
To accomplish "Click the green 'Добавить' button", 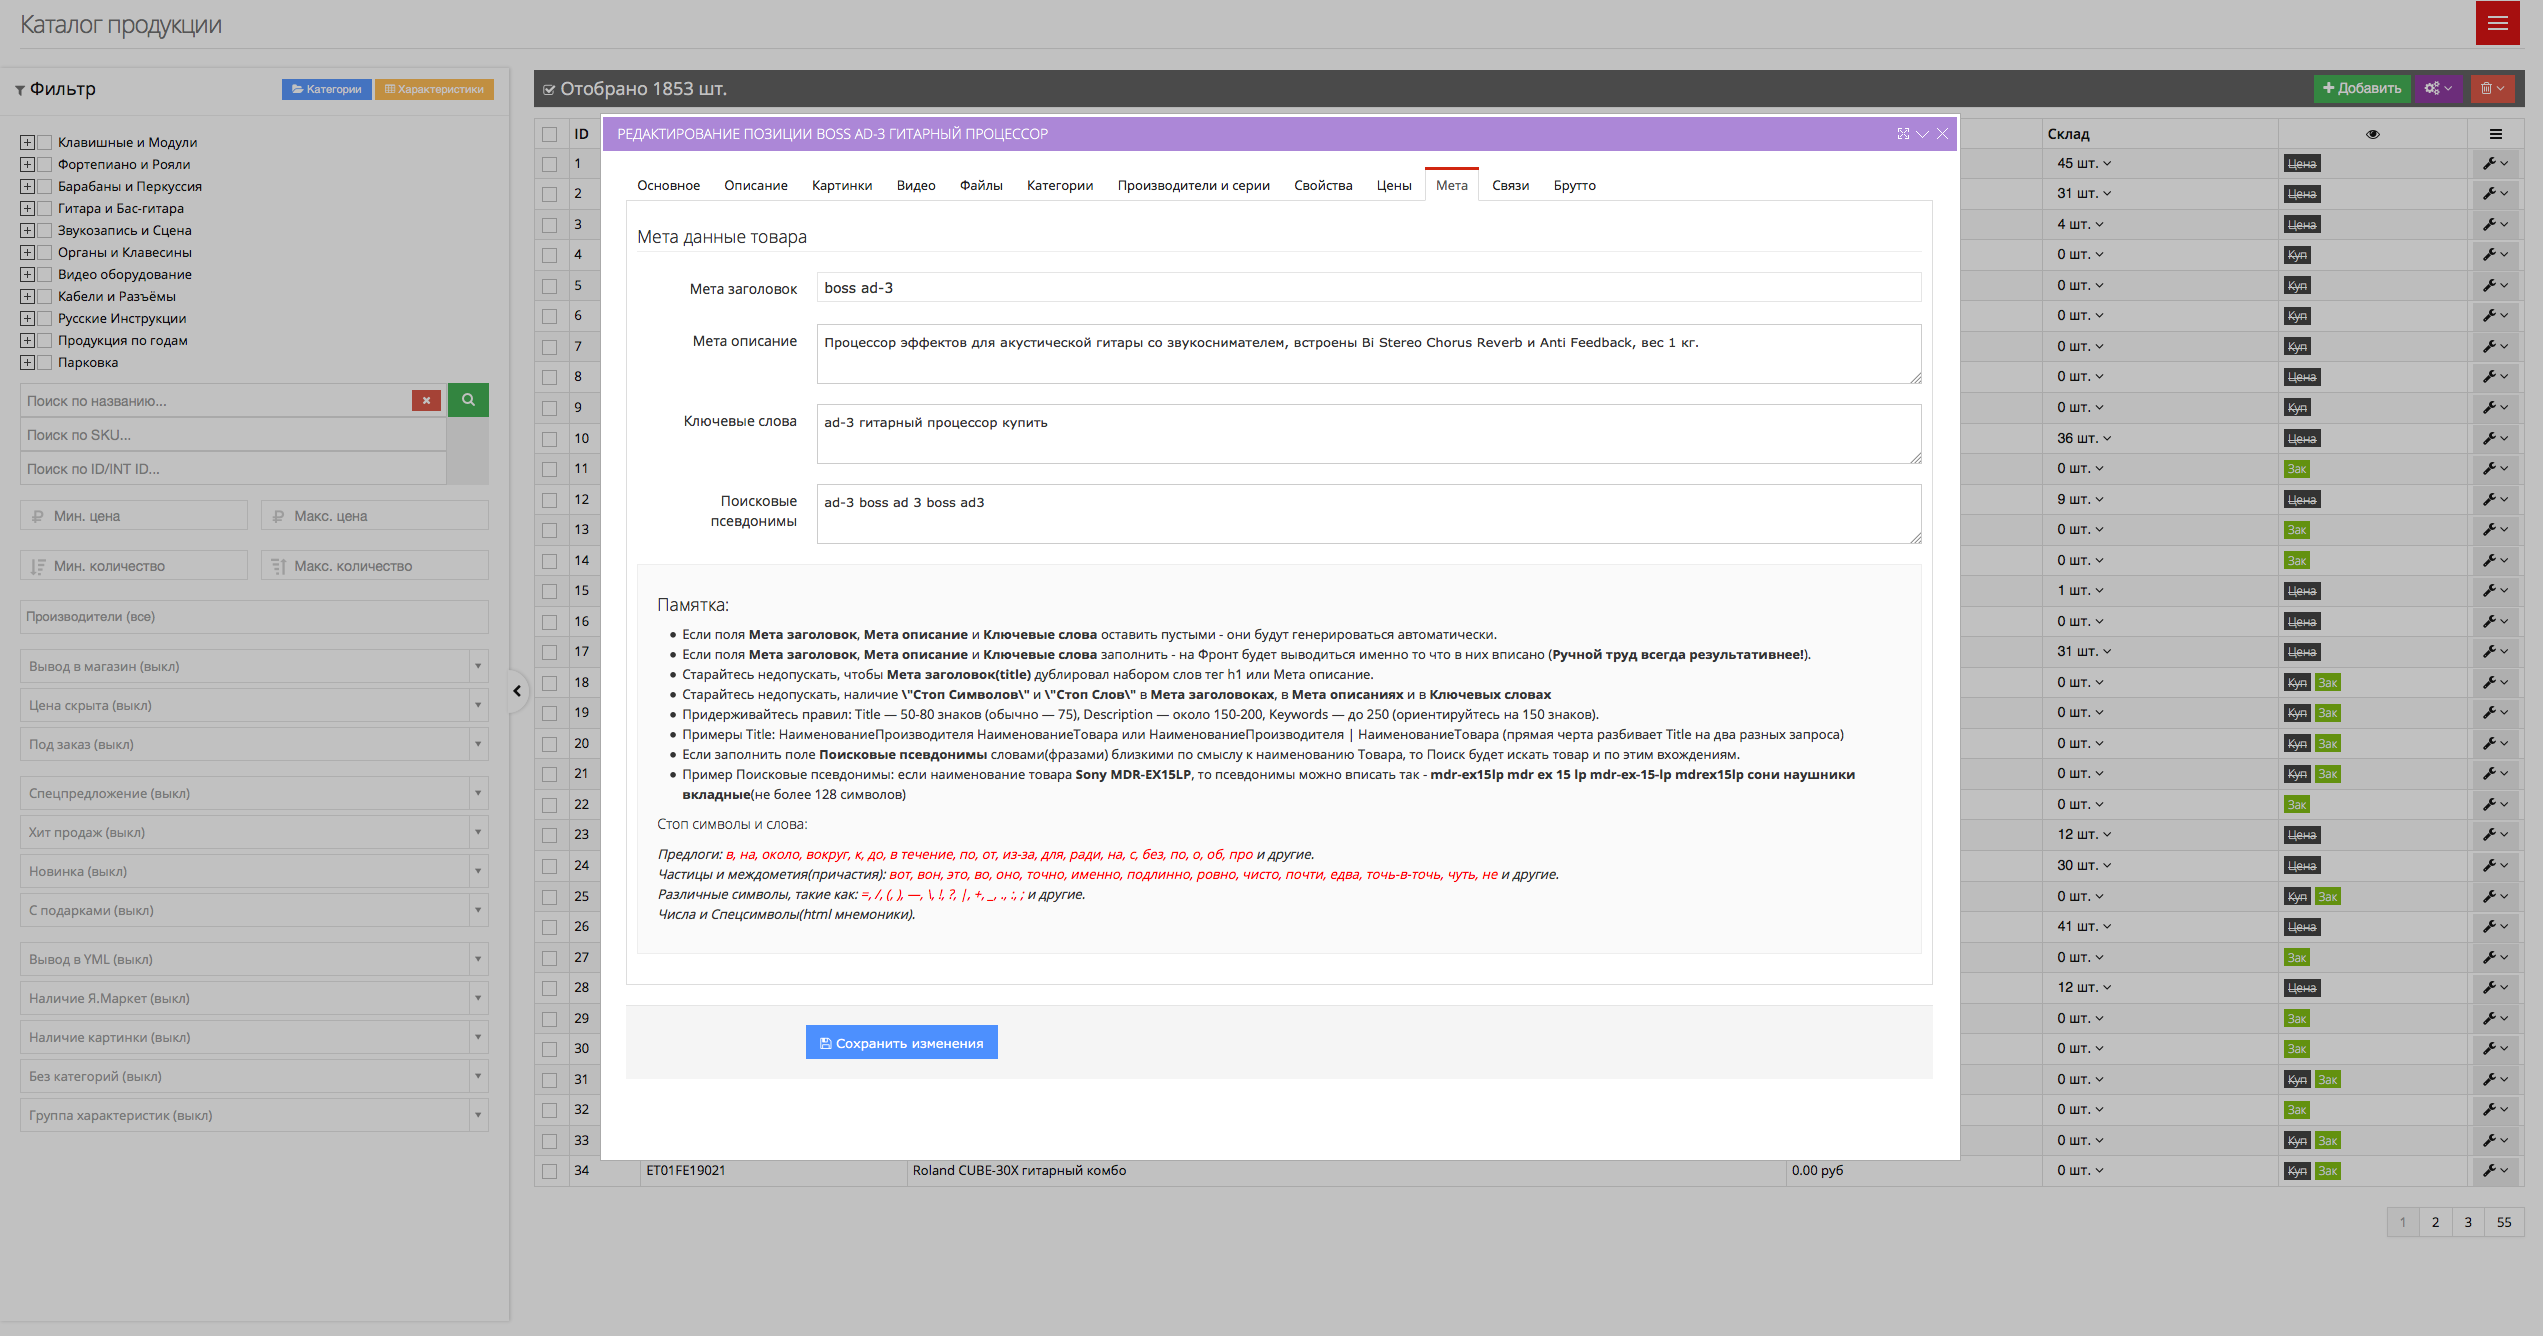I will coord(2361,88).
